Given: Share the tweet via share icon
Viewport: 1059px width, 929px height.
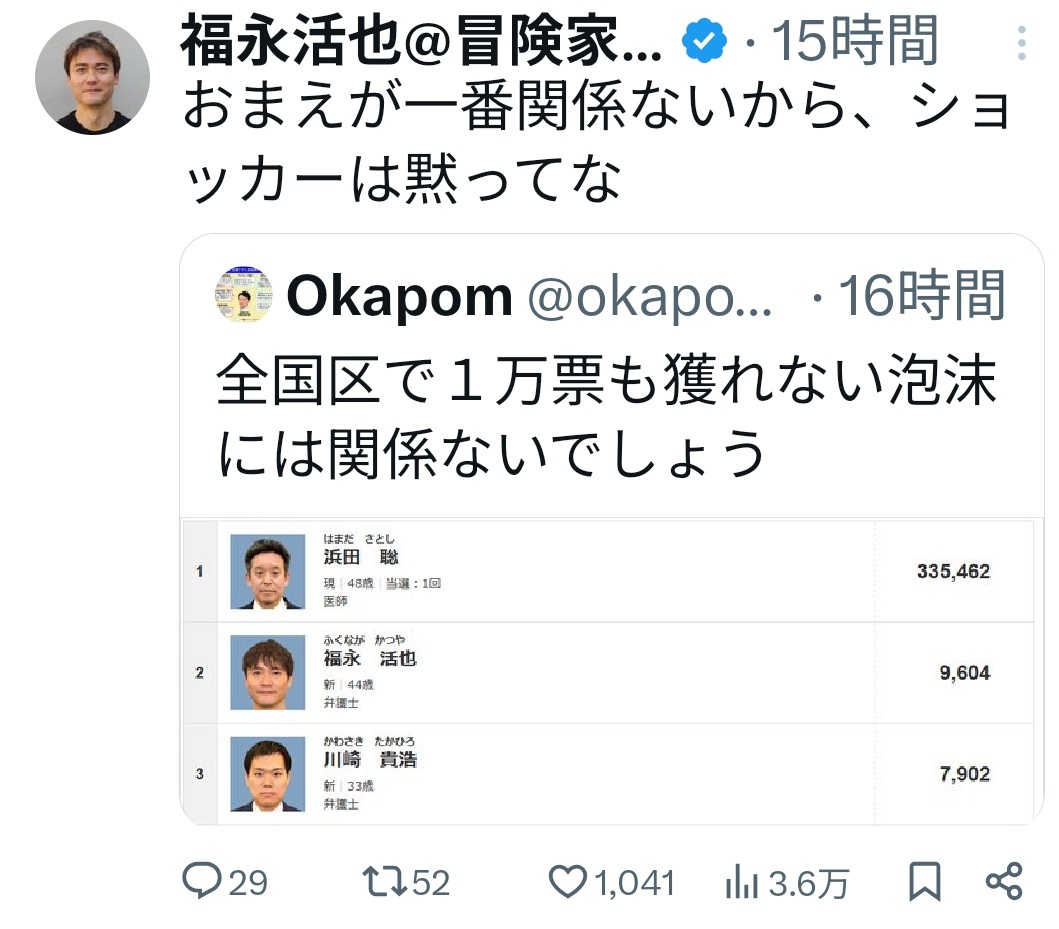Looking at the screenshot, I should [x=1004, y=881].
